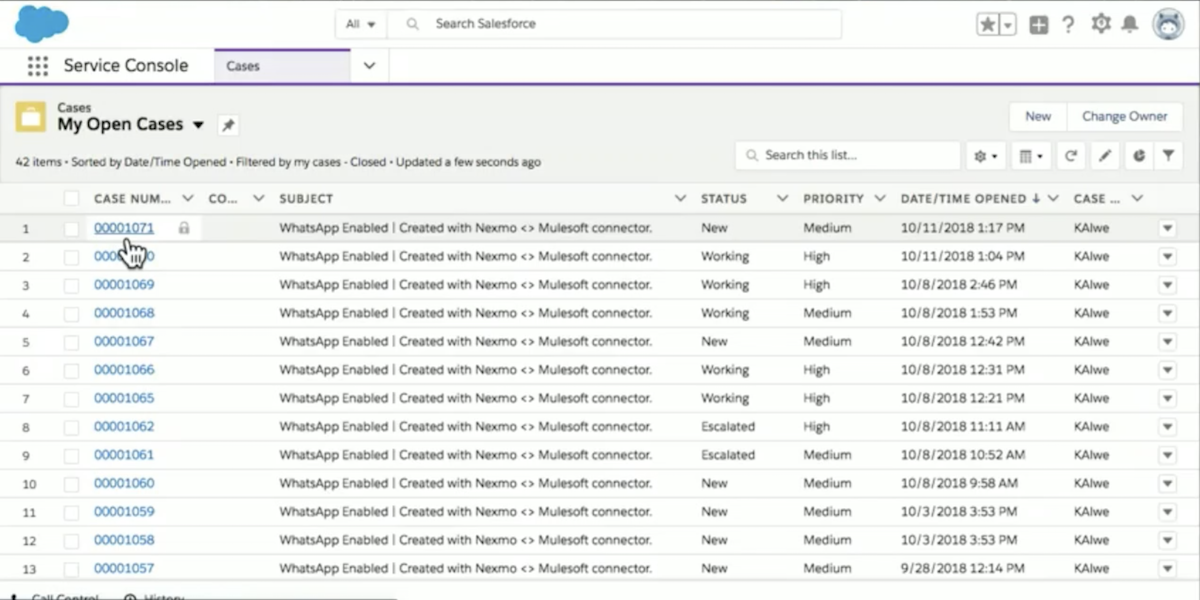Open the display as table dropdown

(x=1030, y=156)
